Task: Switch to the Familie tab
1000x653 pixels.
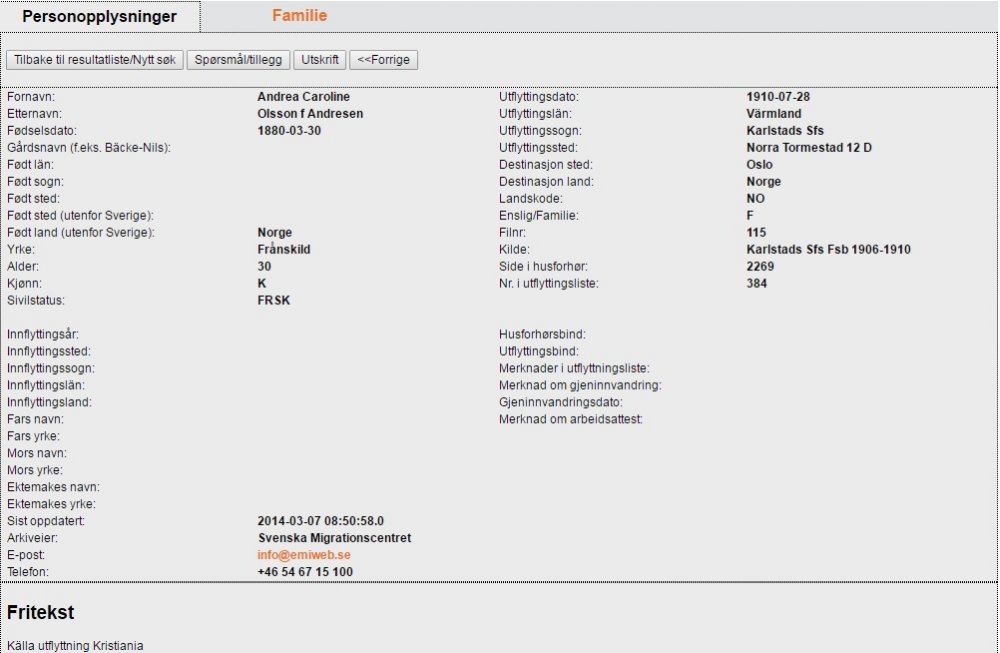Action: click(x=299, y=16)
